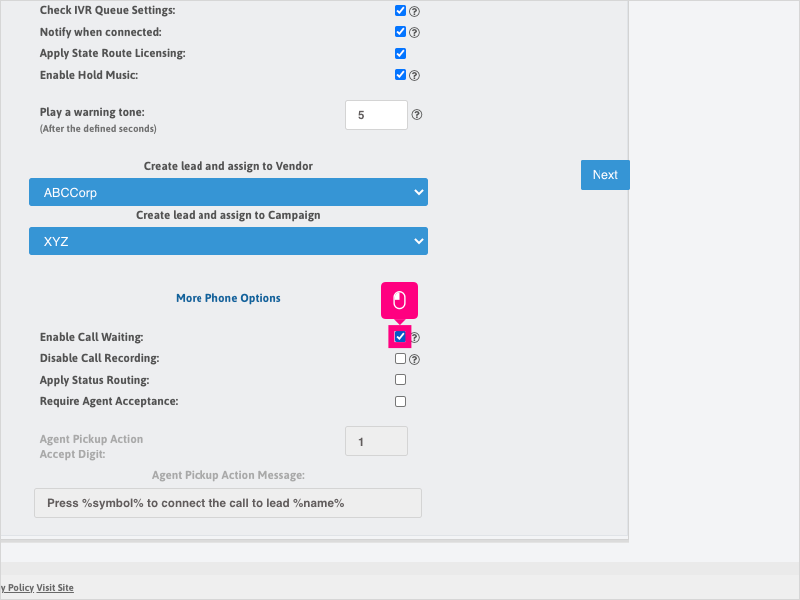Toggle Apply State Route Licensing checkbox

tap(401, 54)
